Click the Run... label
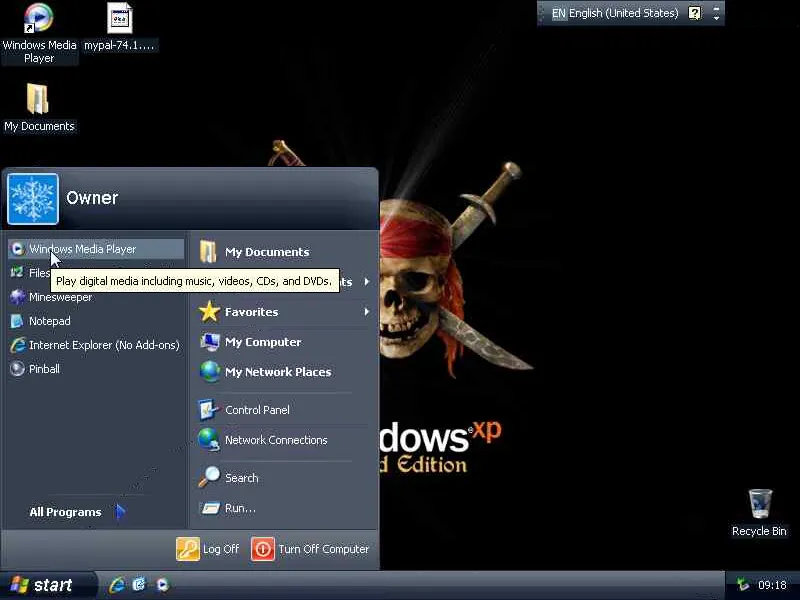Screen dimensions: 800x600 [240, 508]
